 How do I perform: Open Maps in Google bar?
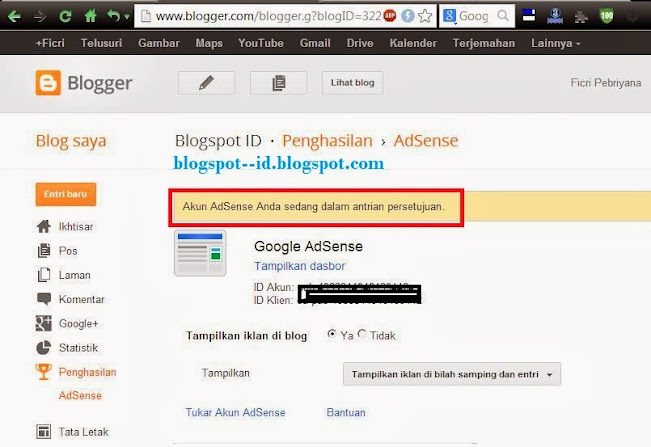pos(209,43)
